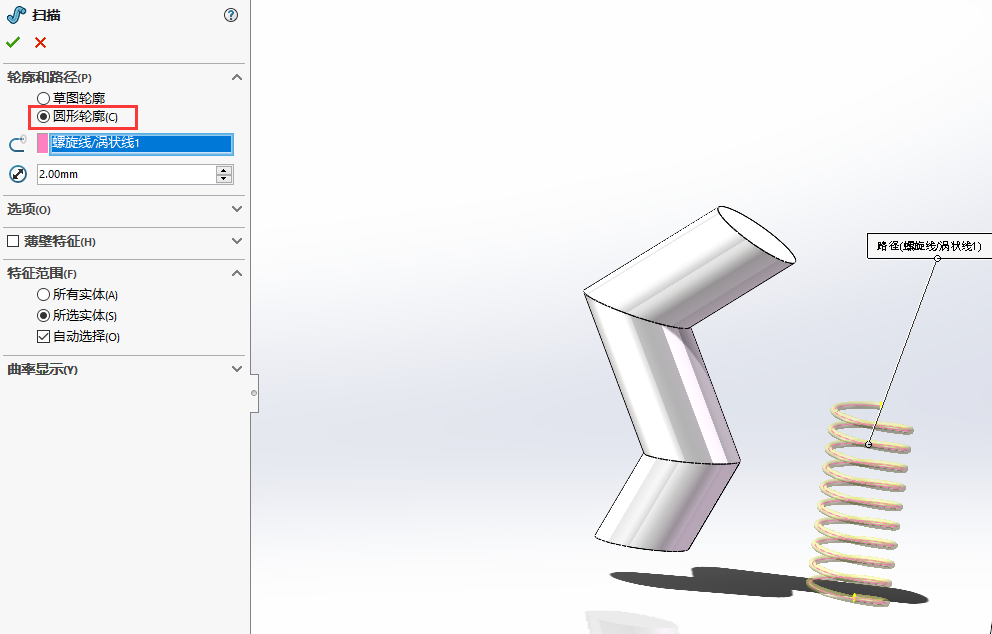This screenshot has width=992, height=634.
Task: Click the 路径(螺旋线/涡状线1) callout label
Action: (929, 246)
